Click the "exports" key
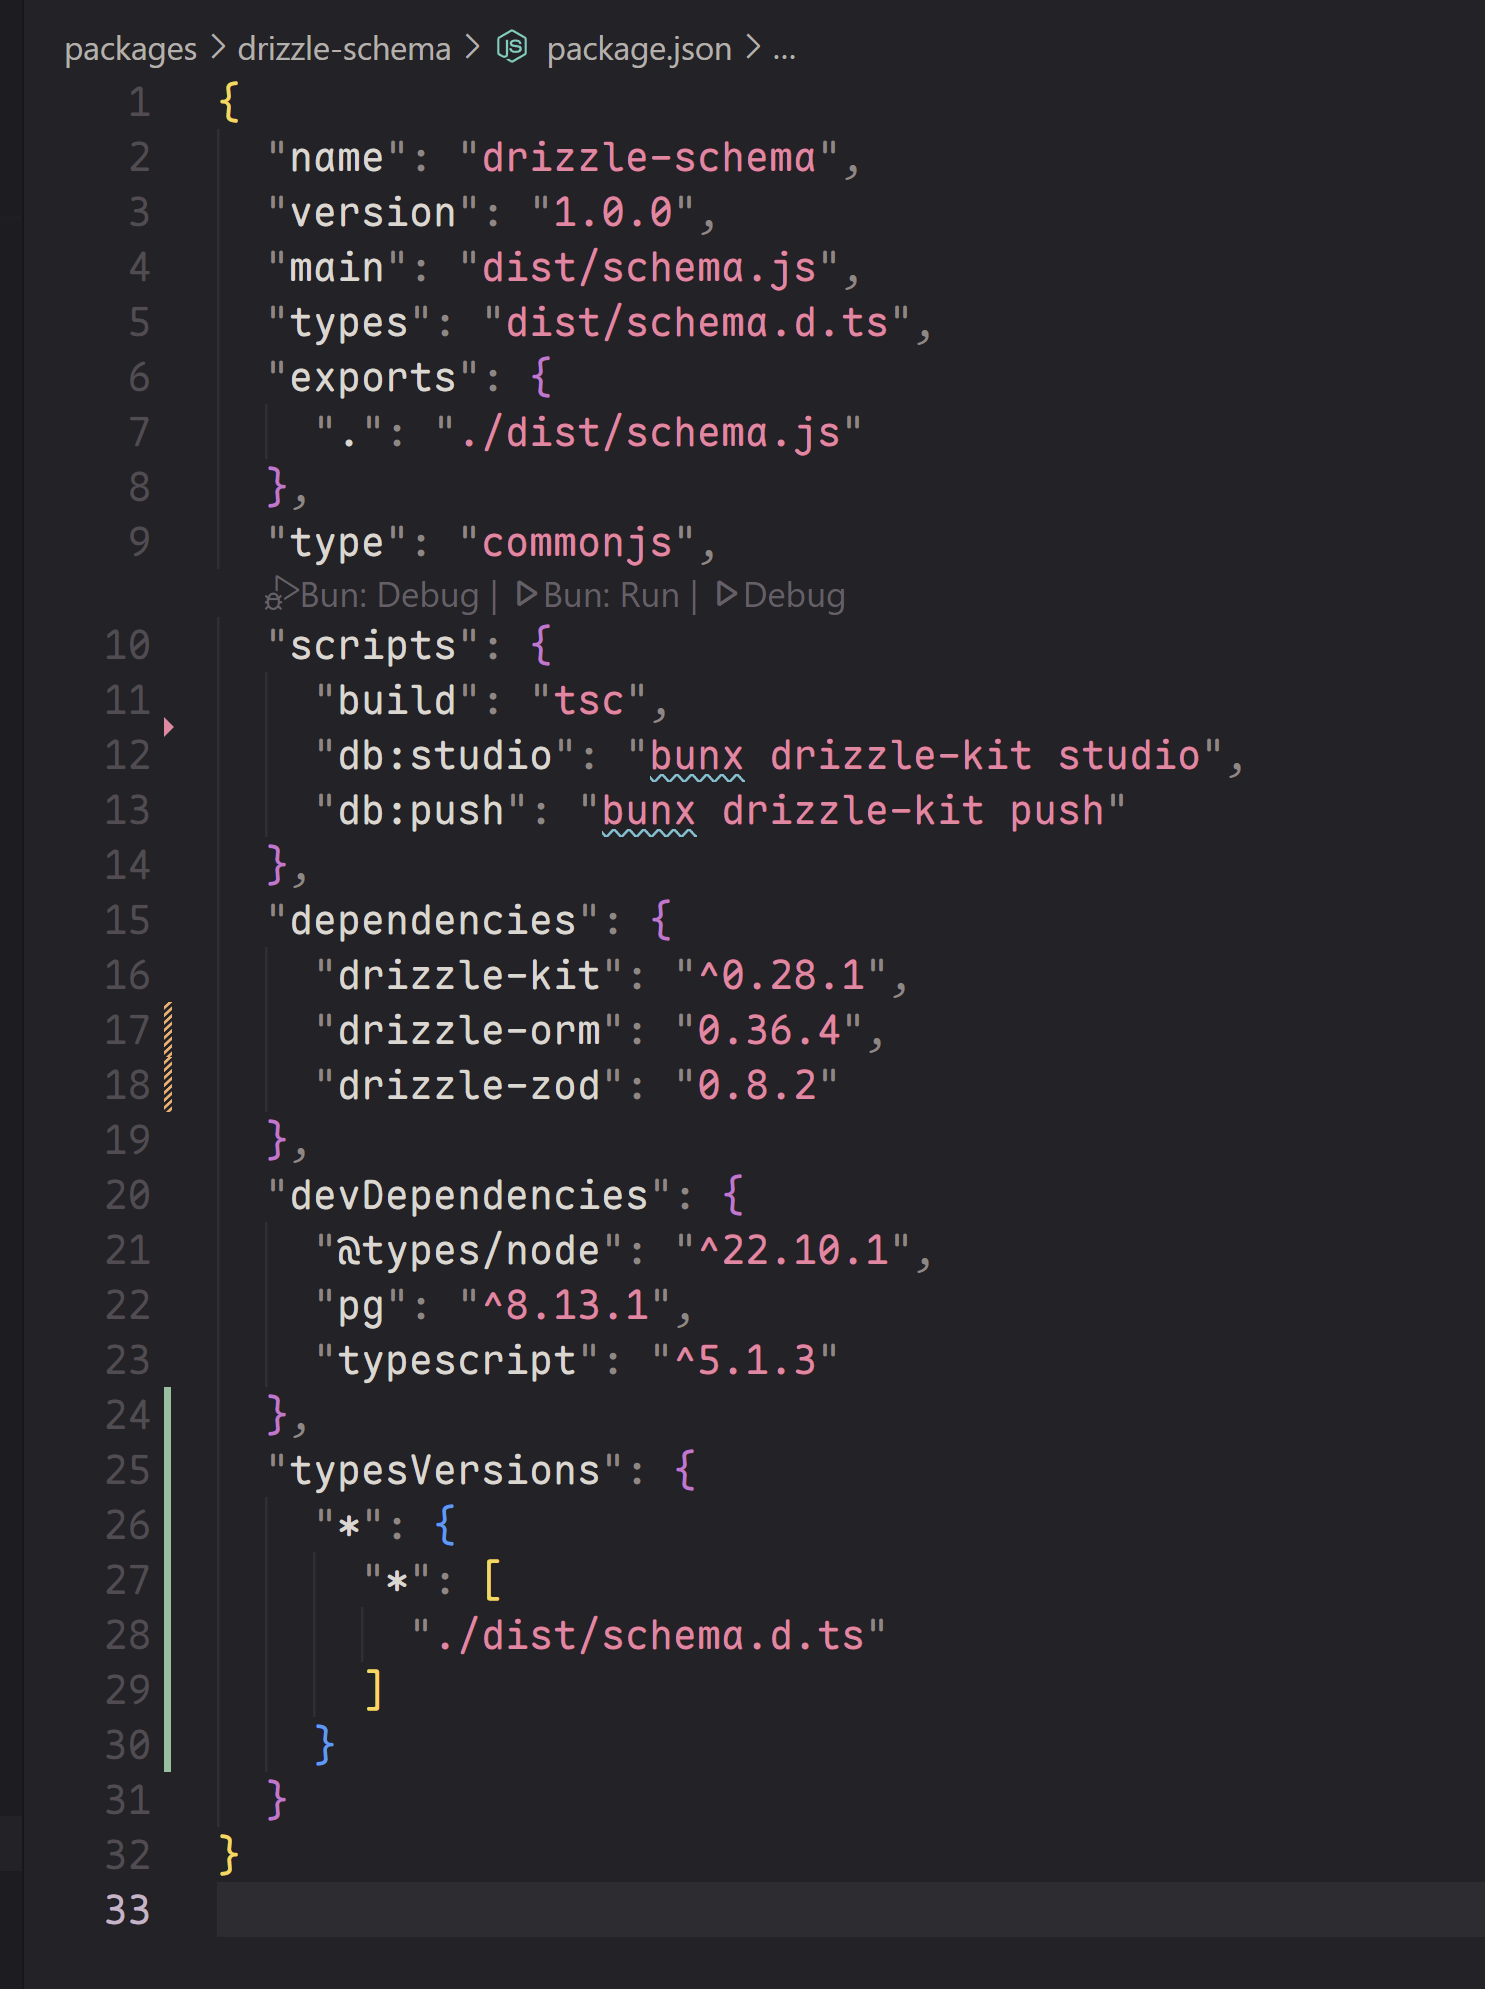The height and width of the screenshot is (1989, 1485). [373, 378]
